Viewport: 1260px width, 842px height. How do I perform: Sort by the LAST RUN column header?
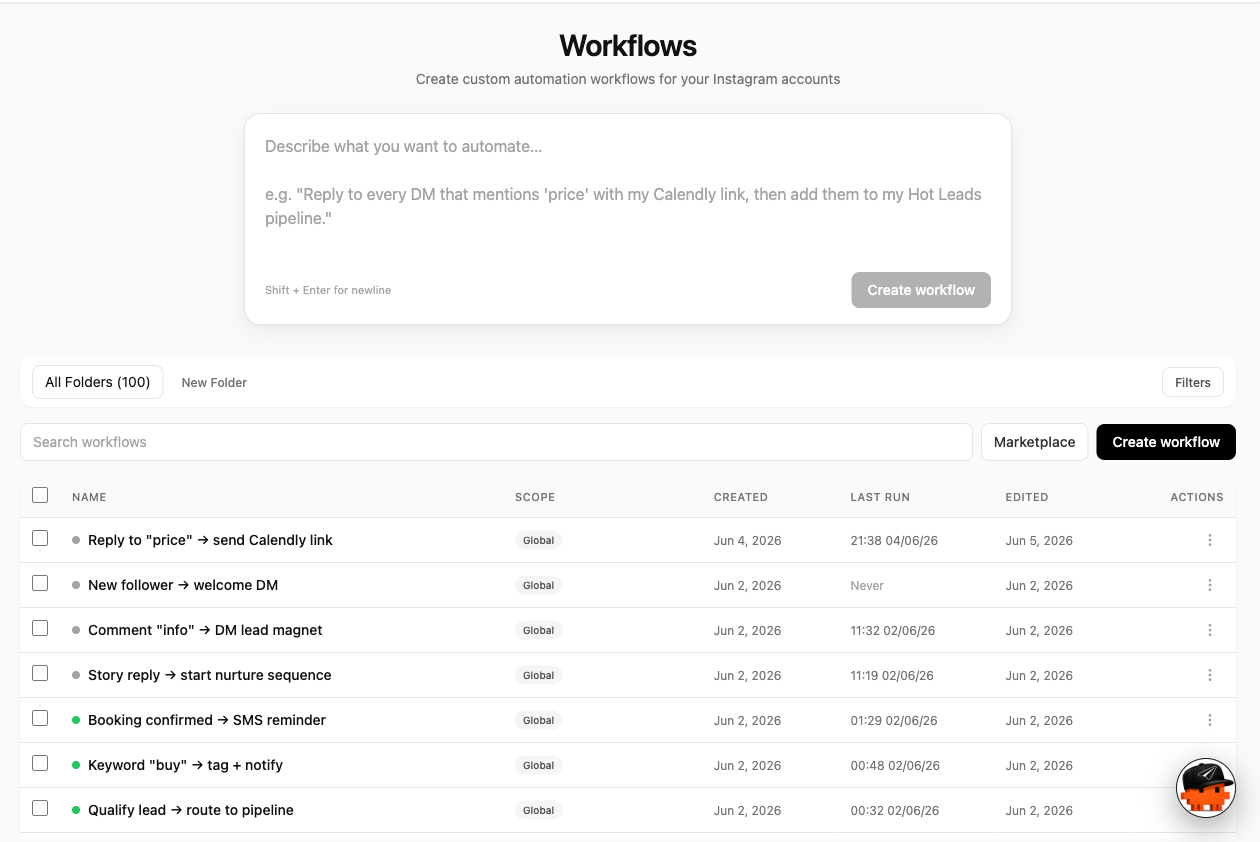880,497
